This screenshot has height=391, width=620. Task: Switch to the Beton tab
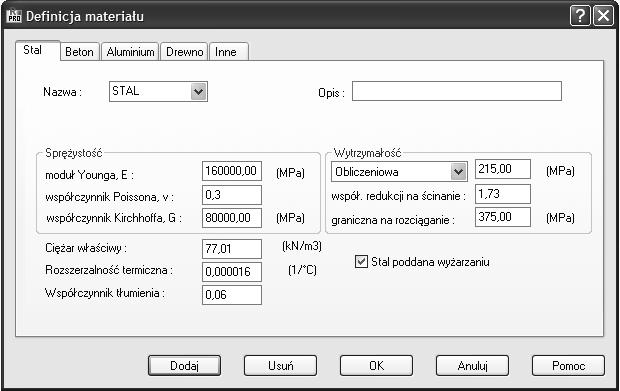(x=79, y=52)
